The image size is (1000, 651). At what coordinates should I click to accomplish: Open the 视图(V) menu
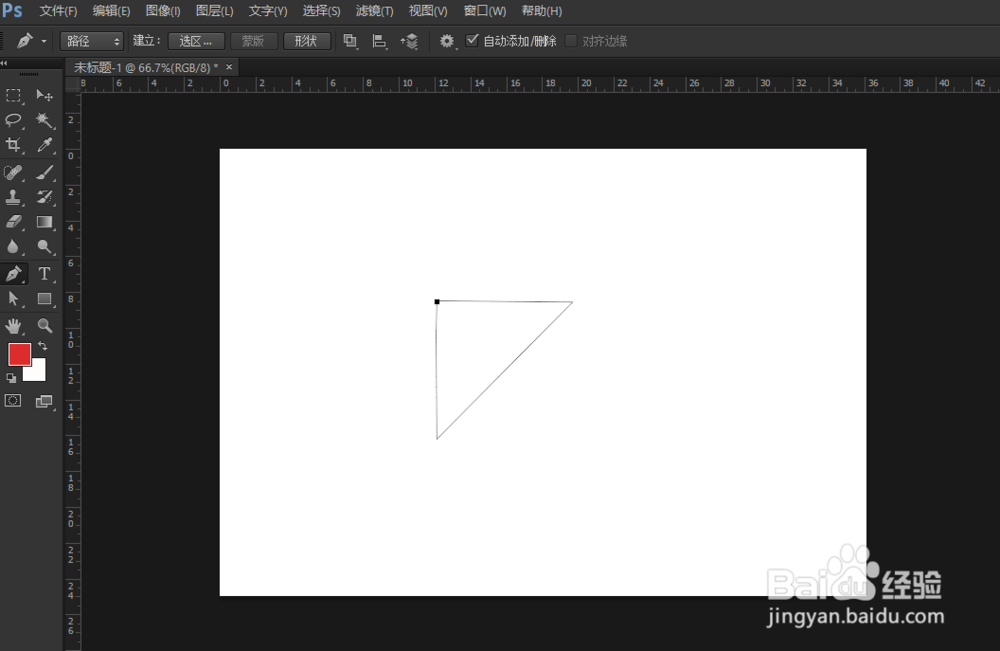428,11
